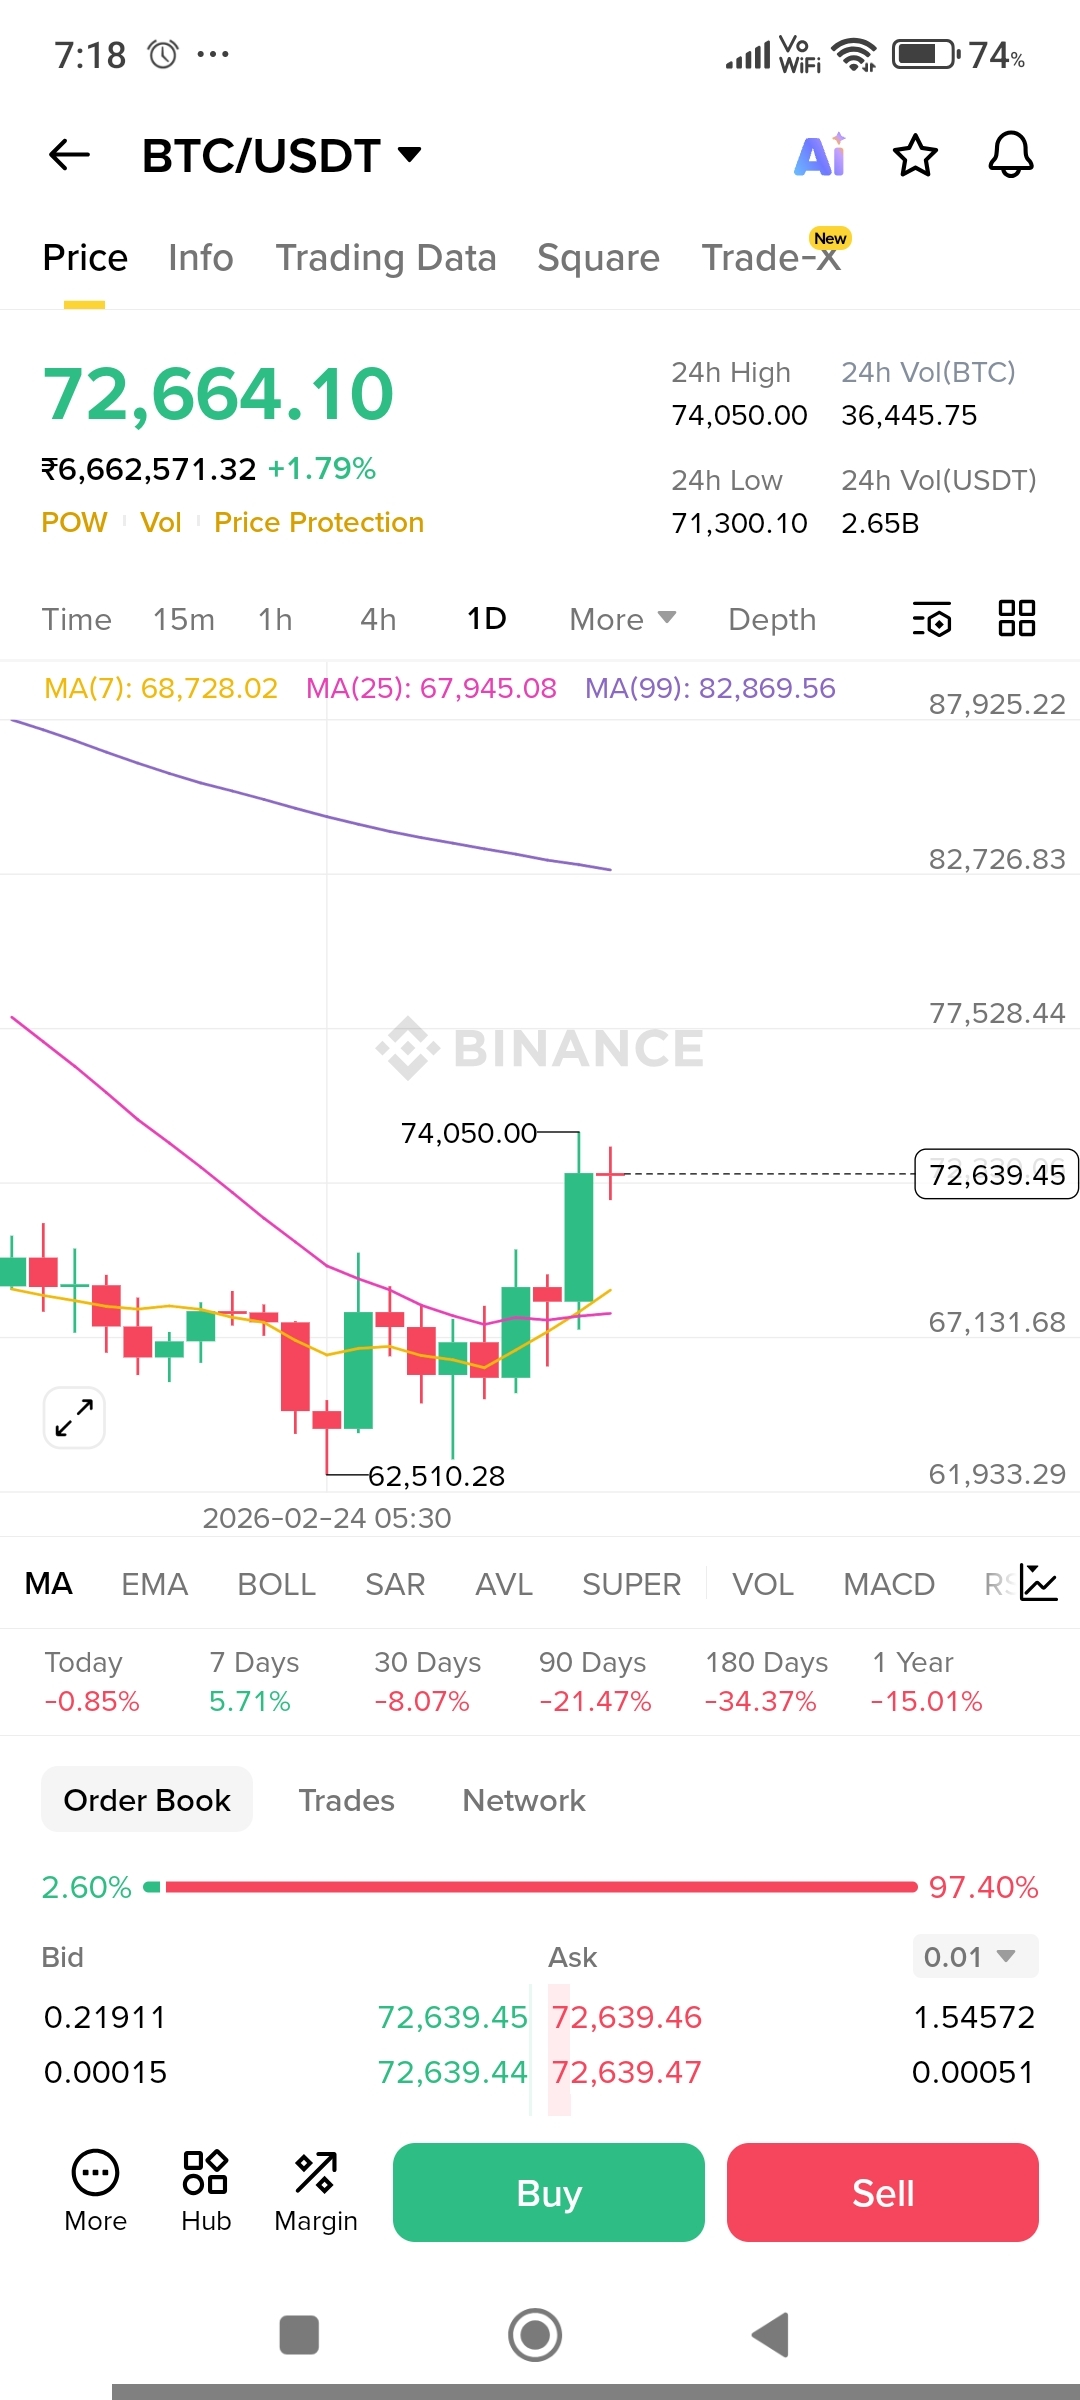Open chart settings icon
The image size is (1080, 2400).
932,619
